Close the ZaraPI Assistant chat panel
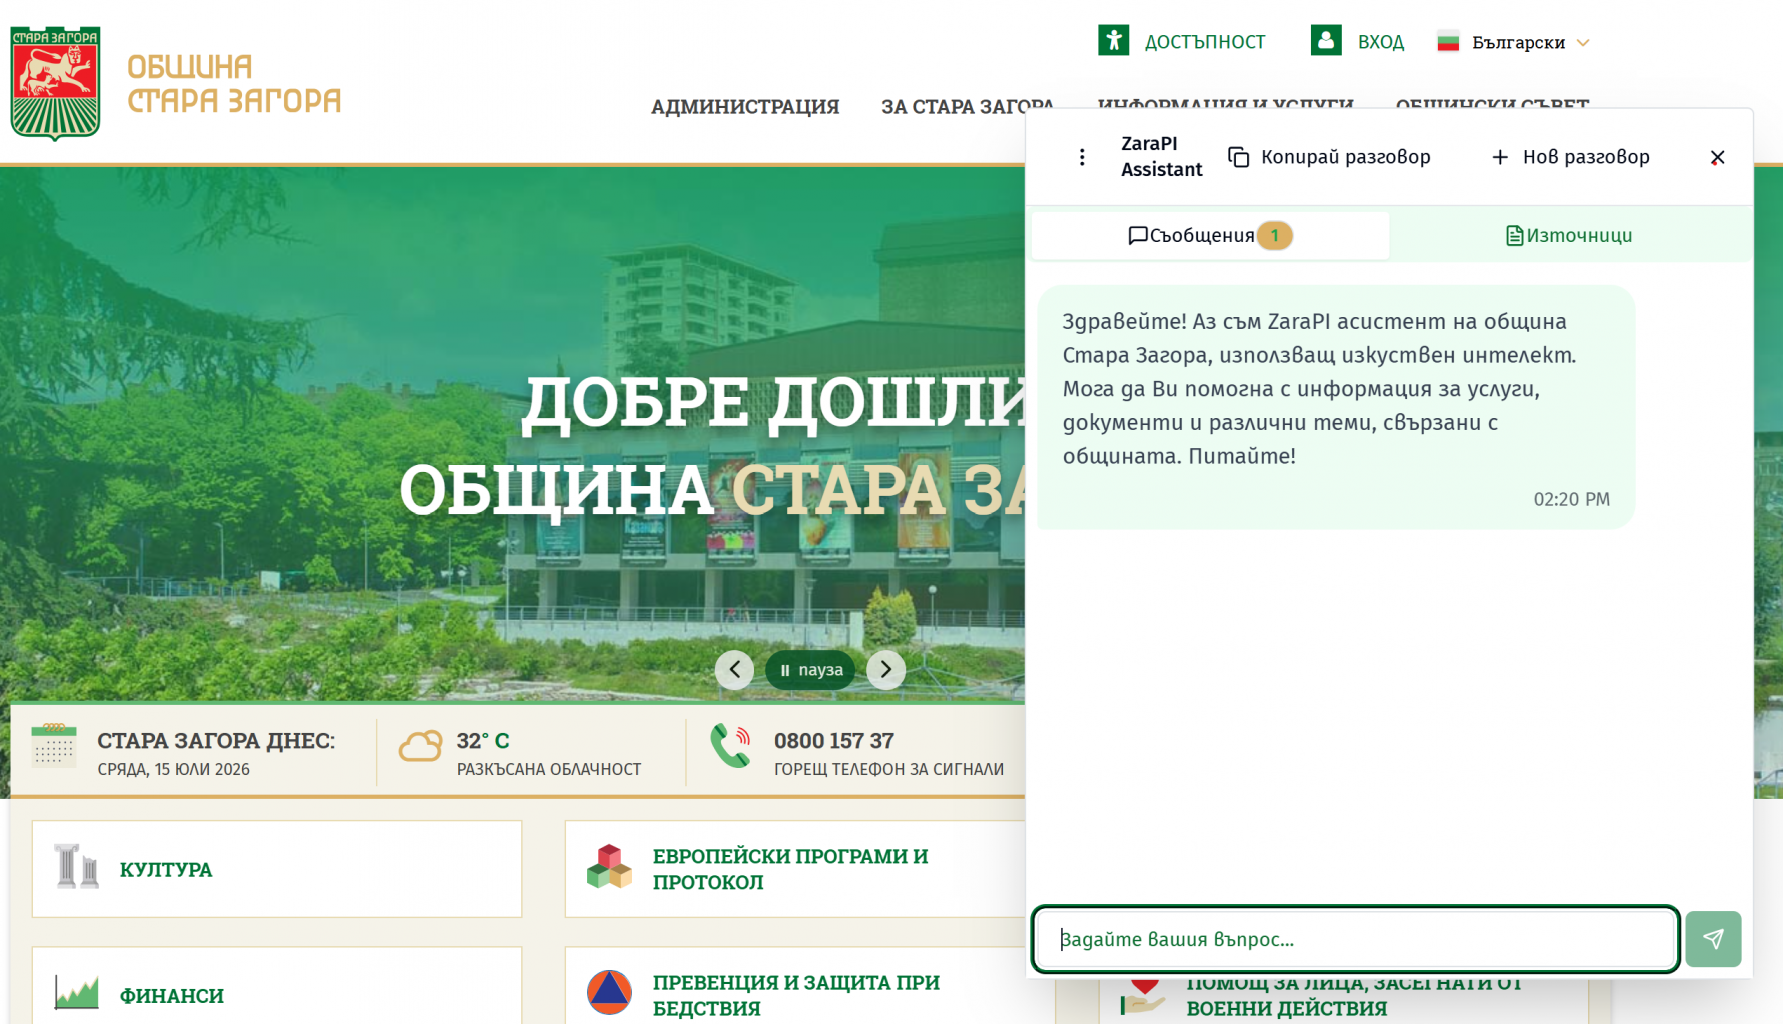The height and width of the screenshot is (1024, 1783). [x=1717, y=157]
